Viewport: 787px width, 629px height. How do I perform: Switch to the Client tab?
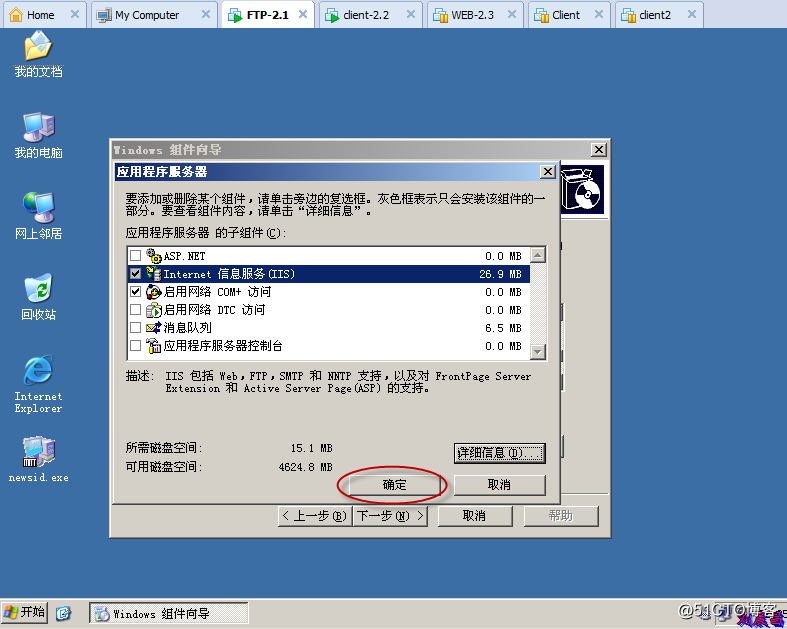tap(569, 15)
